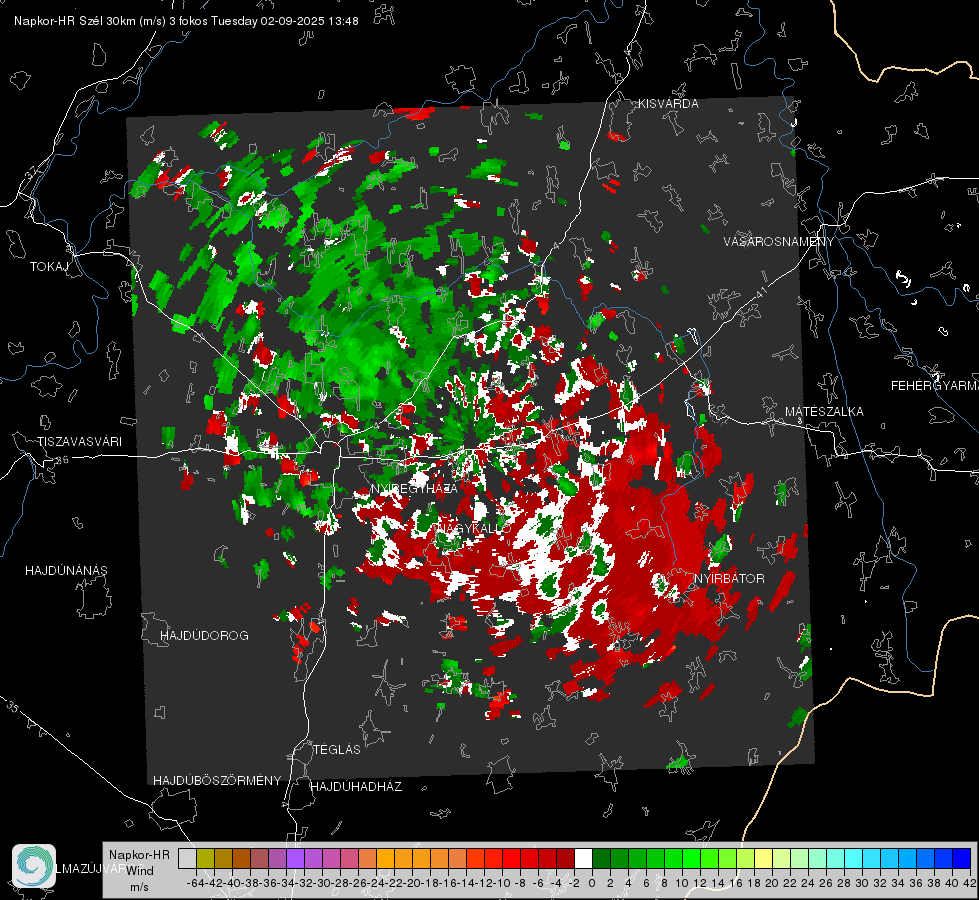The width and height of the screenshot is (979, 900).
Task: Click the FEHÉRGYARMAT city label at right edge
Action: coord(935,386)
